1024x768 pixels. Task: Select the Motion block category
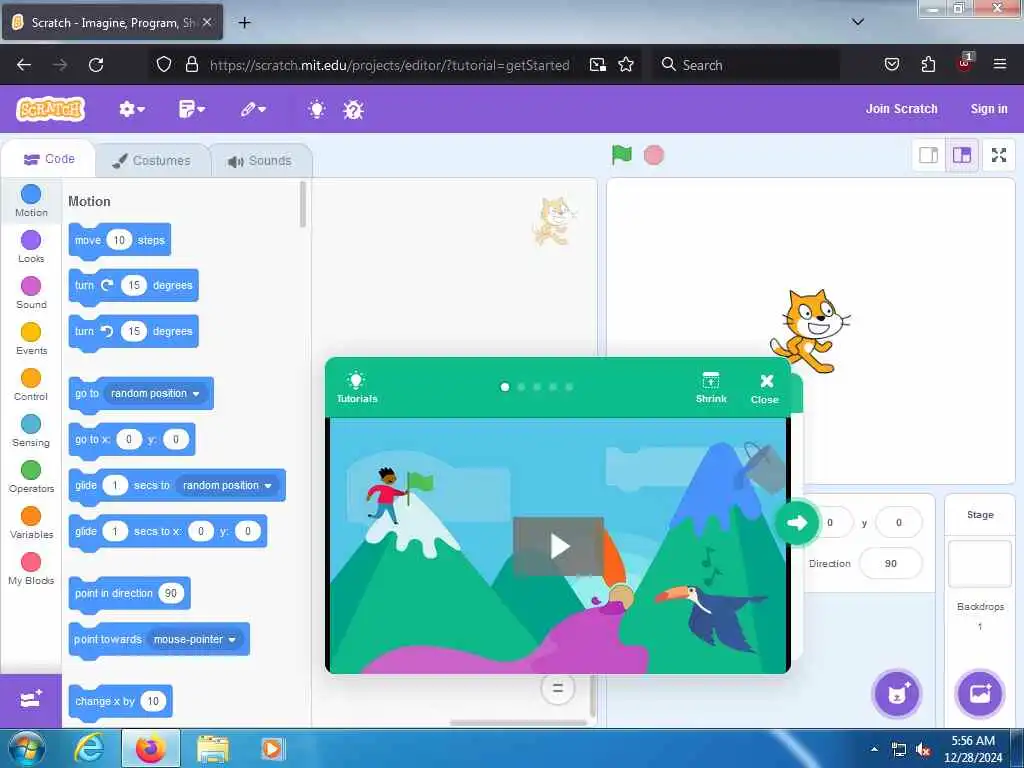[x=31, y=201]
